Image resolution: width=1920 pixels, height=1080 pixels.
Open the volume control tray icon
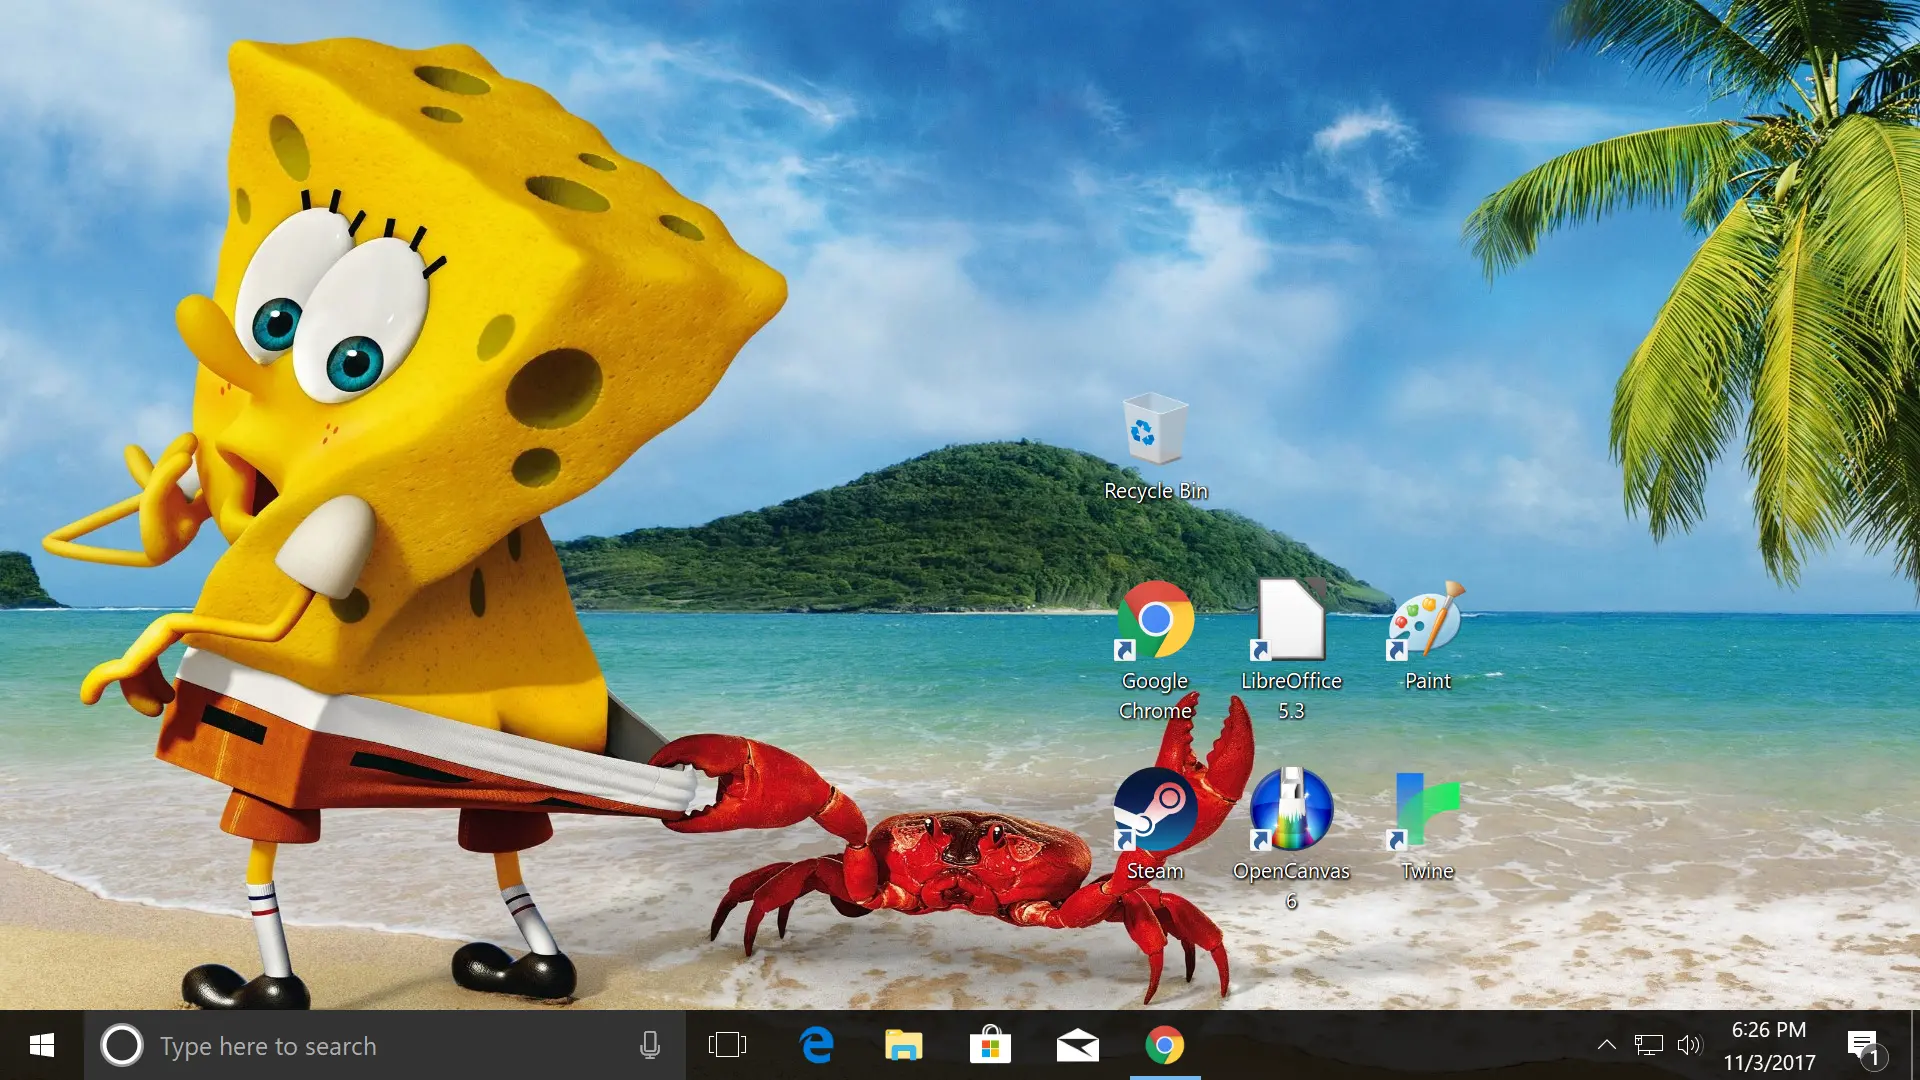coord(1689,1046)
